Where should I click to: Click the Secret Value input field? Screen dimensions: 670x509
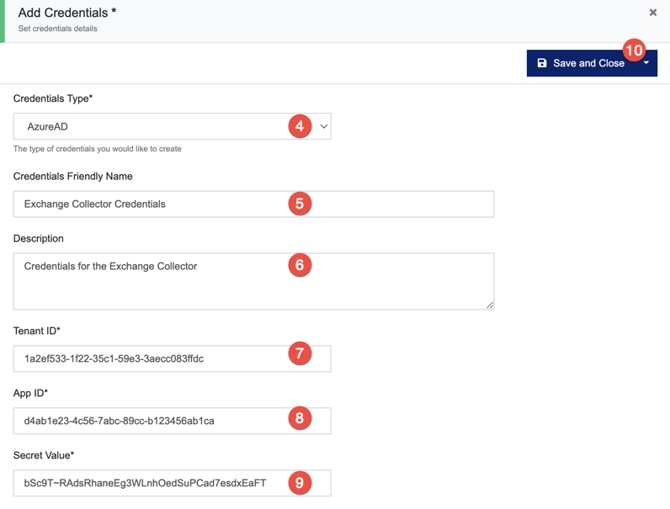tap(172, 483)
